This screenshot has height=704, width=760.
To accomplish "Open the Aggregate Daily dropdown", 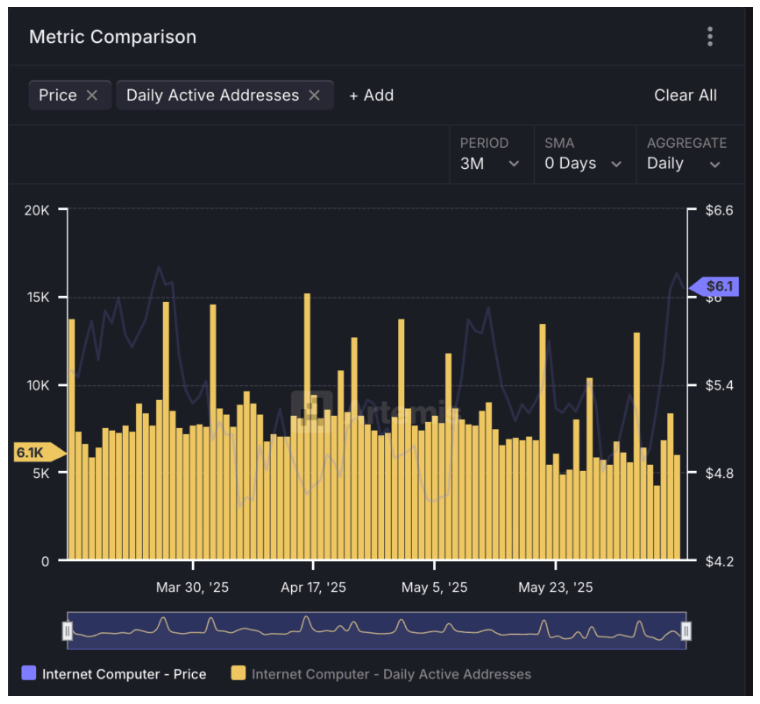I will [685, 163].
